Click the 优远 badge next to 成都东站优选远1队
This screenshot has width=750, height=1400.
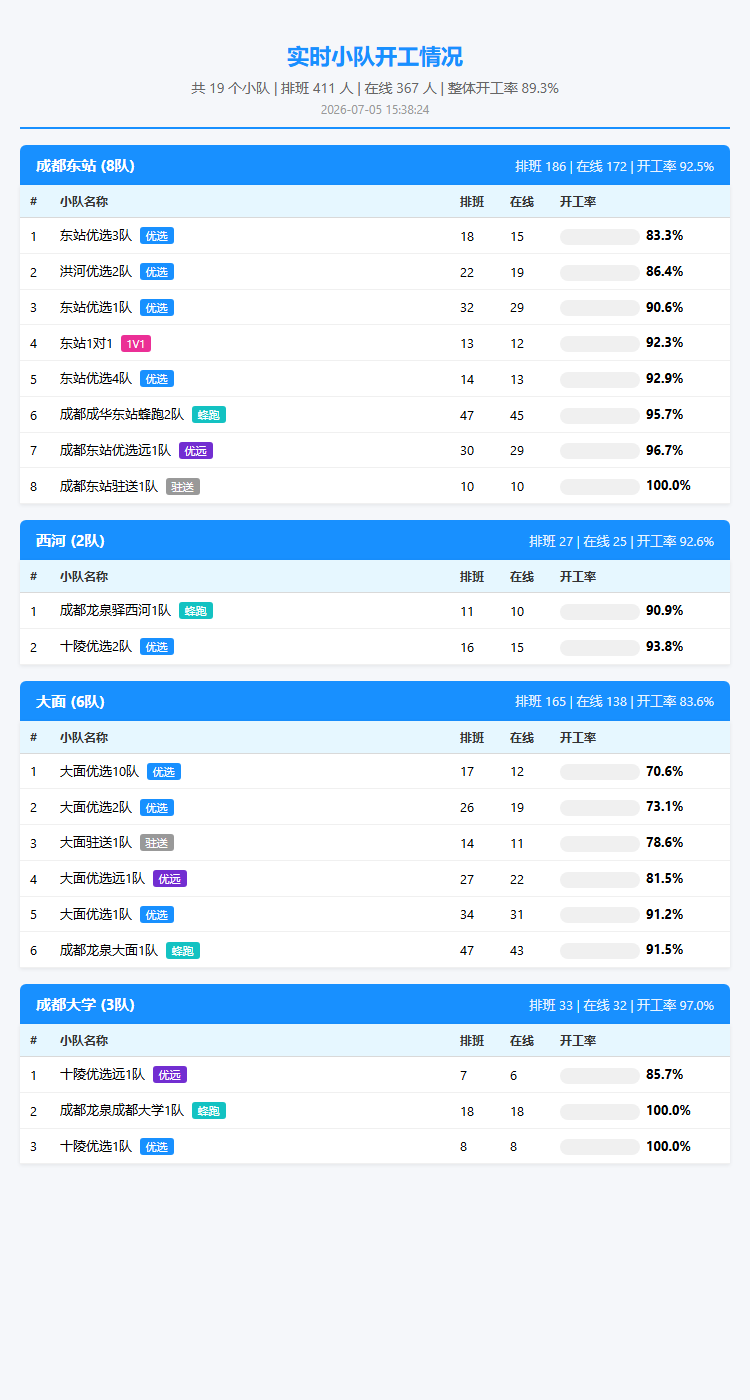pos(196,451)
